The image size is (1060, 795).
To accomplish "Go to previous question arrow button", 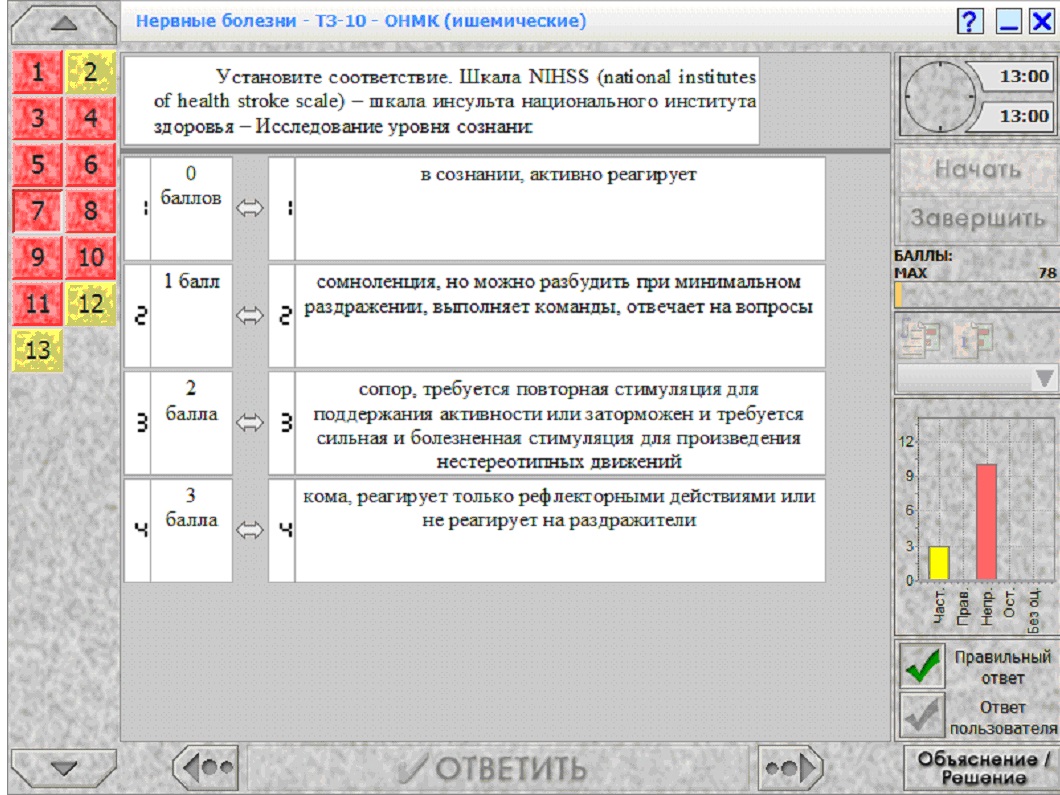I will (x=206, y=767).
